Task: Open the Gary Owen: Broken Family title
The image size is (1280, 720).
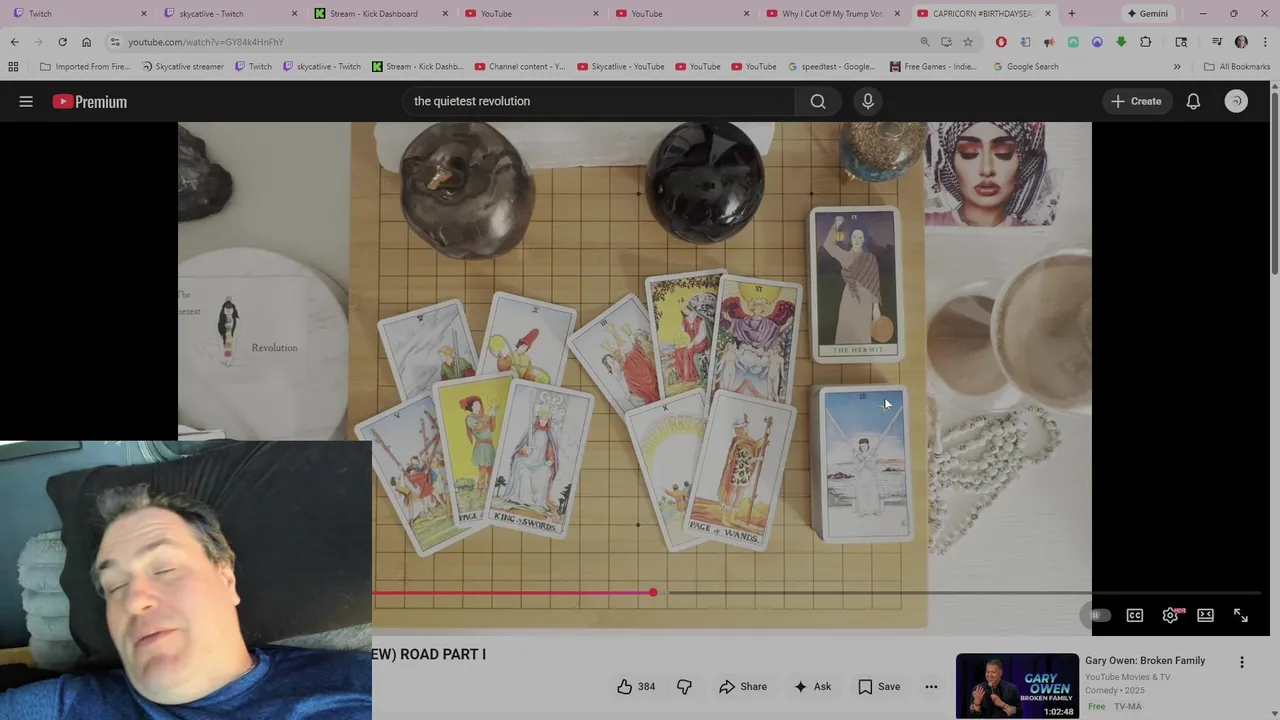Action: (x=1145, y=660)
